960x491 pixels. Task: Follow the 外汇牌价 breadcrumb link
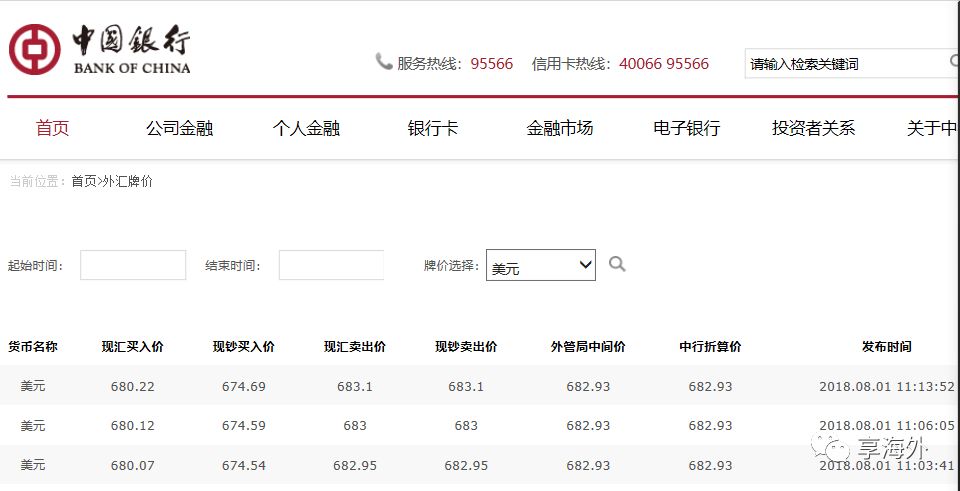pos(127,181)
